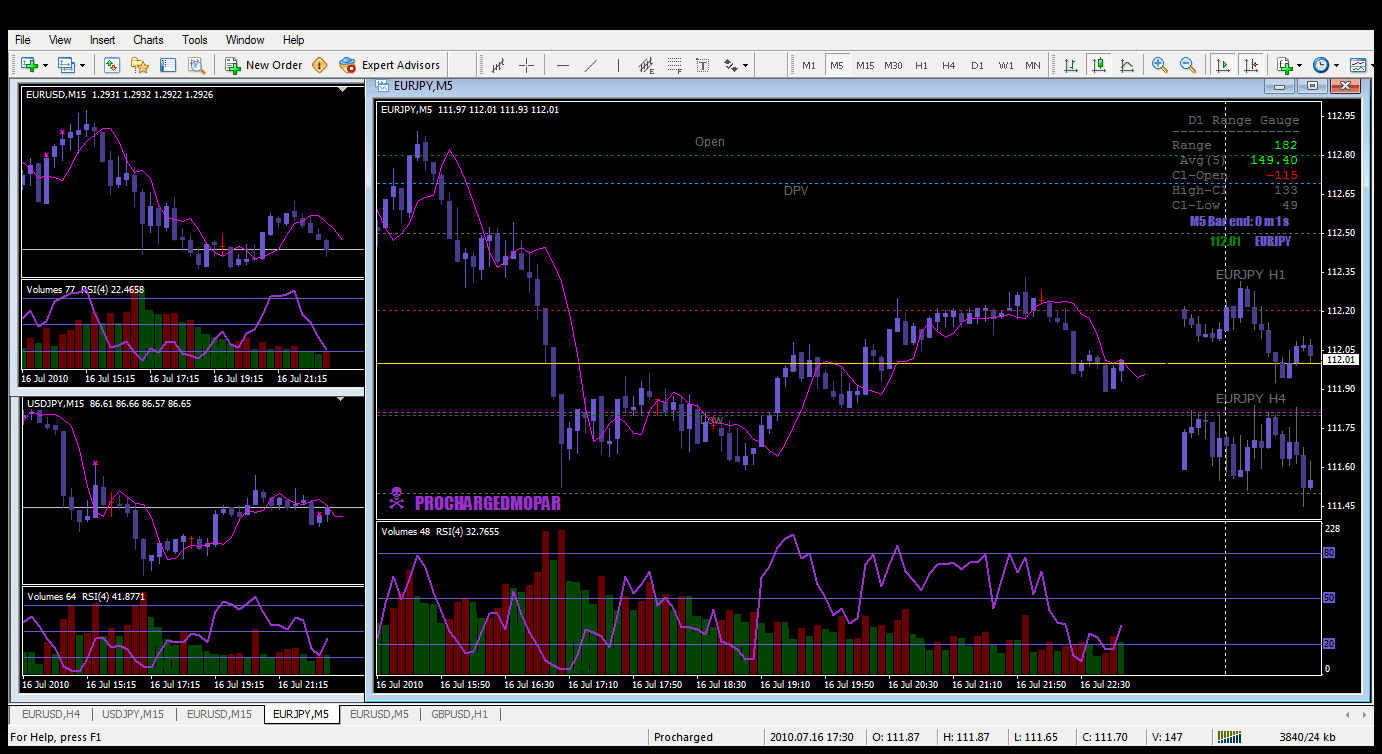The width and height of the screenshot is (1382, 754).
Task: Open the Periodicity clock dropdown
Action: click(1336, 66)
